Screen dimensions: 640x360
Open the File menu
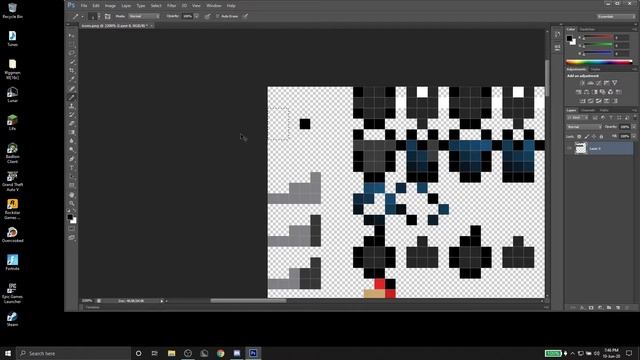84,6
